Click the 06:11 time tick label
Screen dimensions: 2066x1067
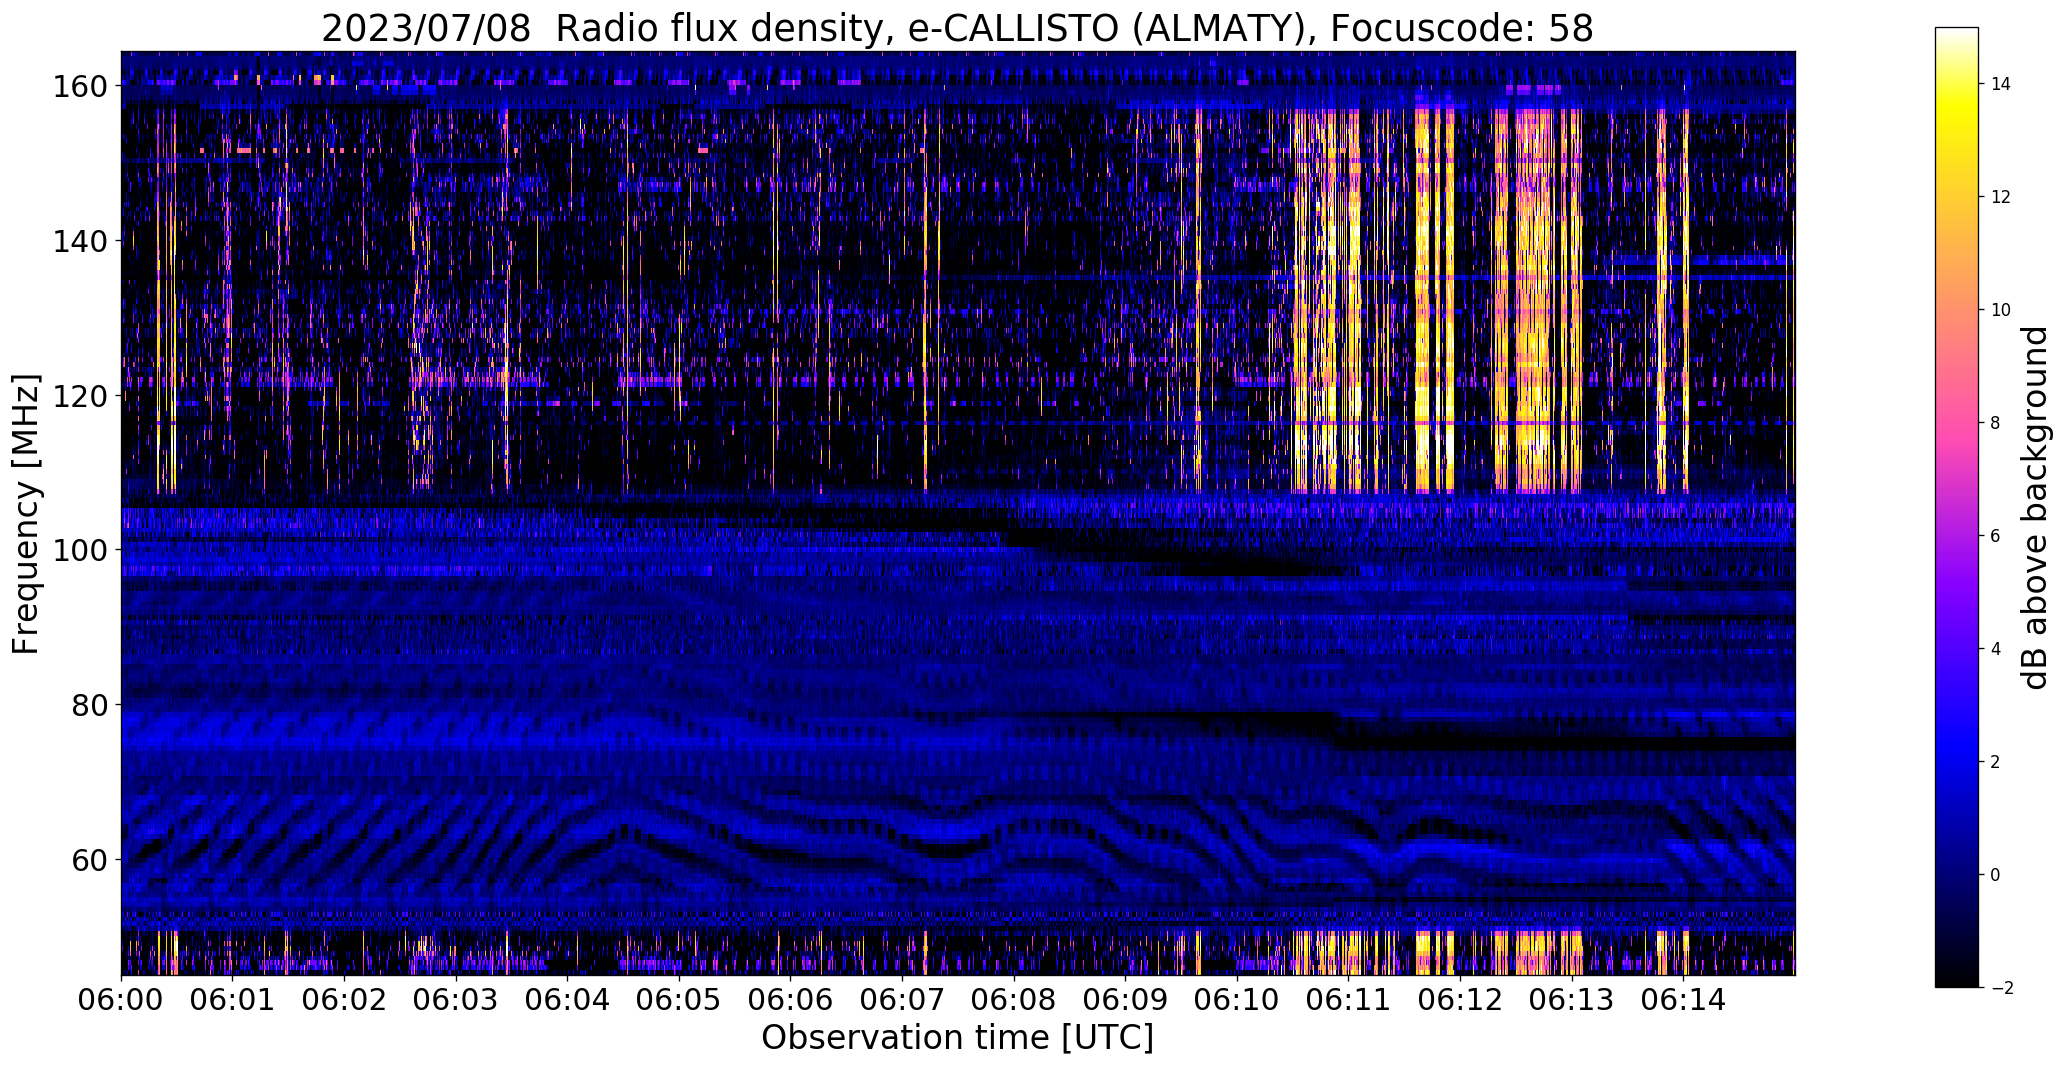click(x=1349, y=1000)
